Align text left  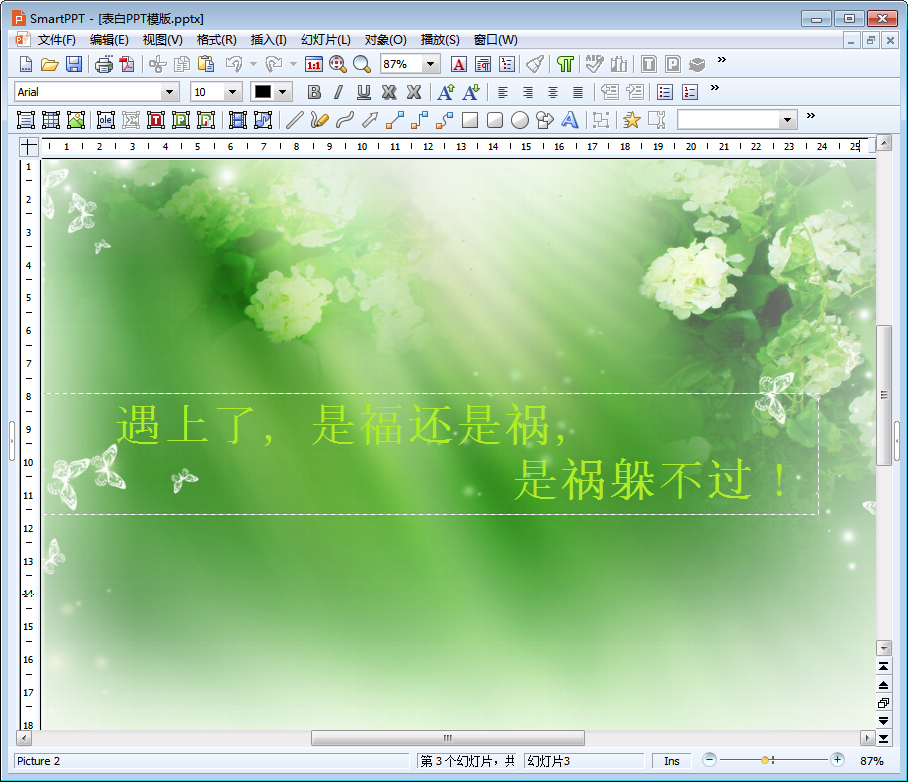point(503,92)
